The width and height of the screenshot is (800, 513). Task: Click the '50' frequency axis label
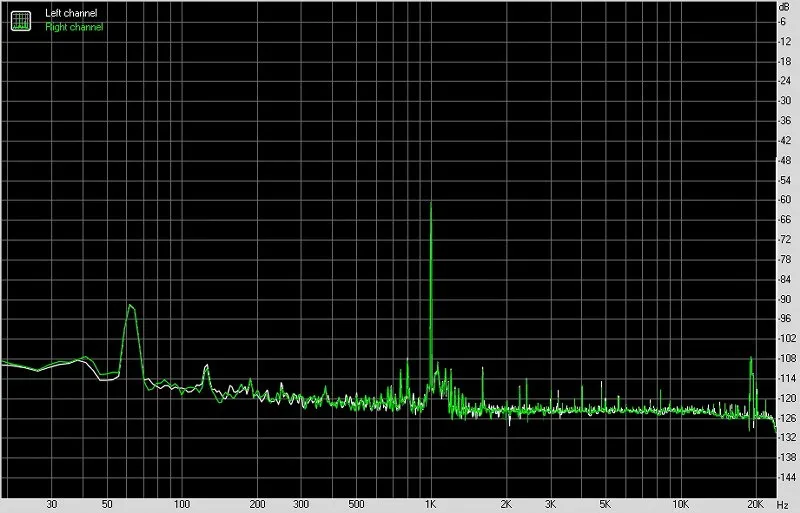107,504
